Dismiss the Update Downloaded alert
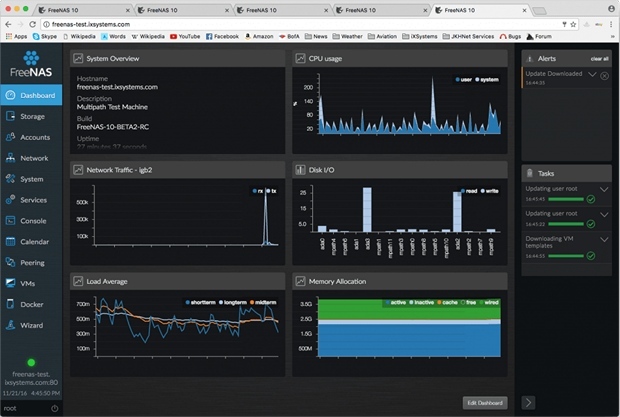 605,75
